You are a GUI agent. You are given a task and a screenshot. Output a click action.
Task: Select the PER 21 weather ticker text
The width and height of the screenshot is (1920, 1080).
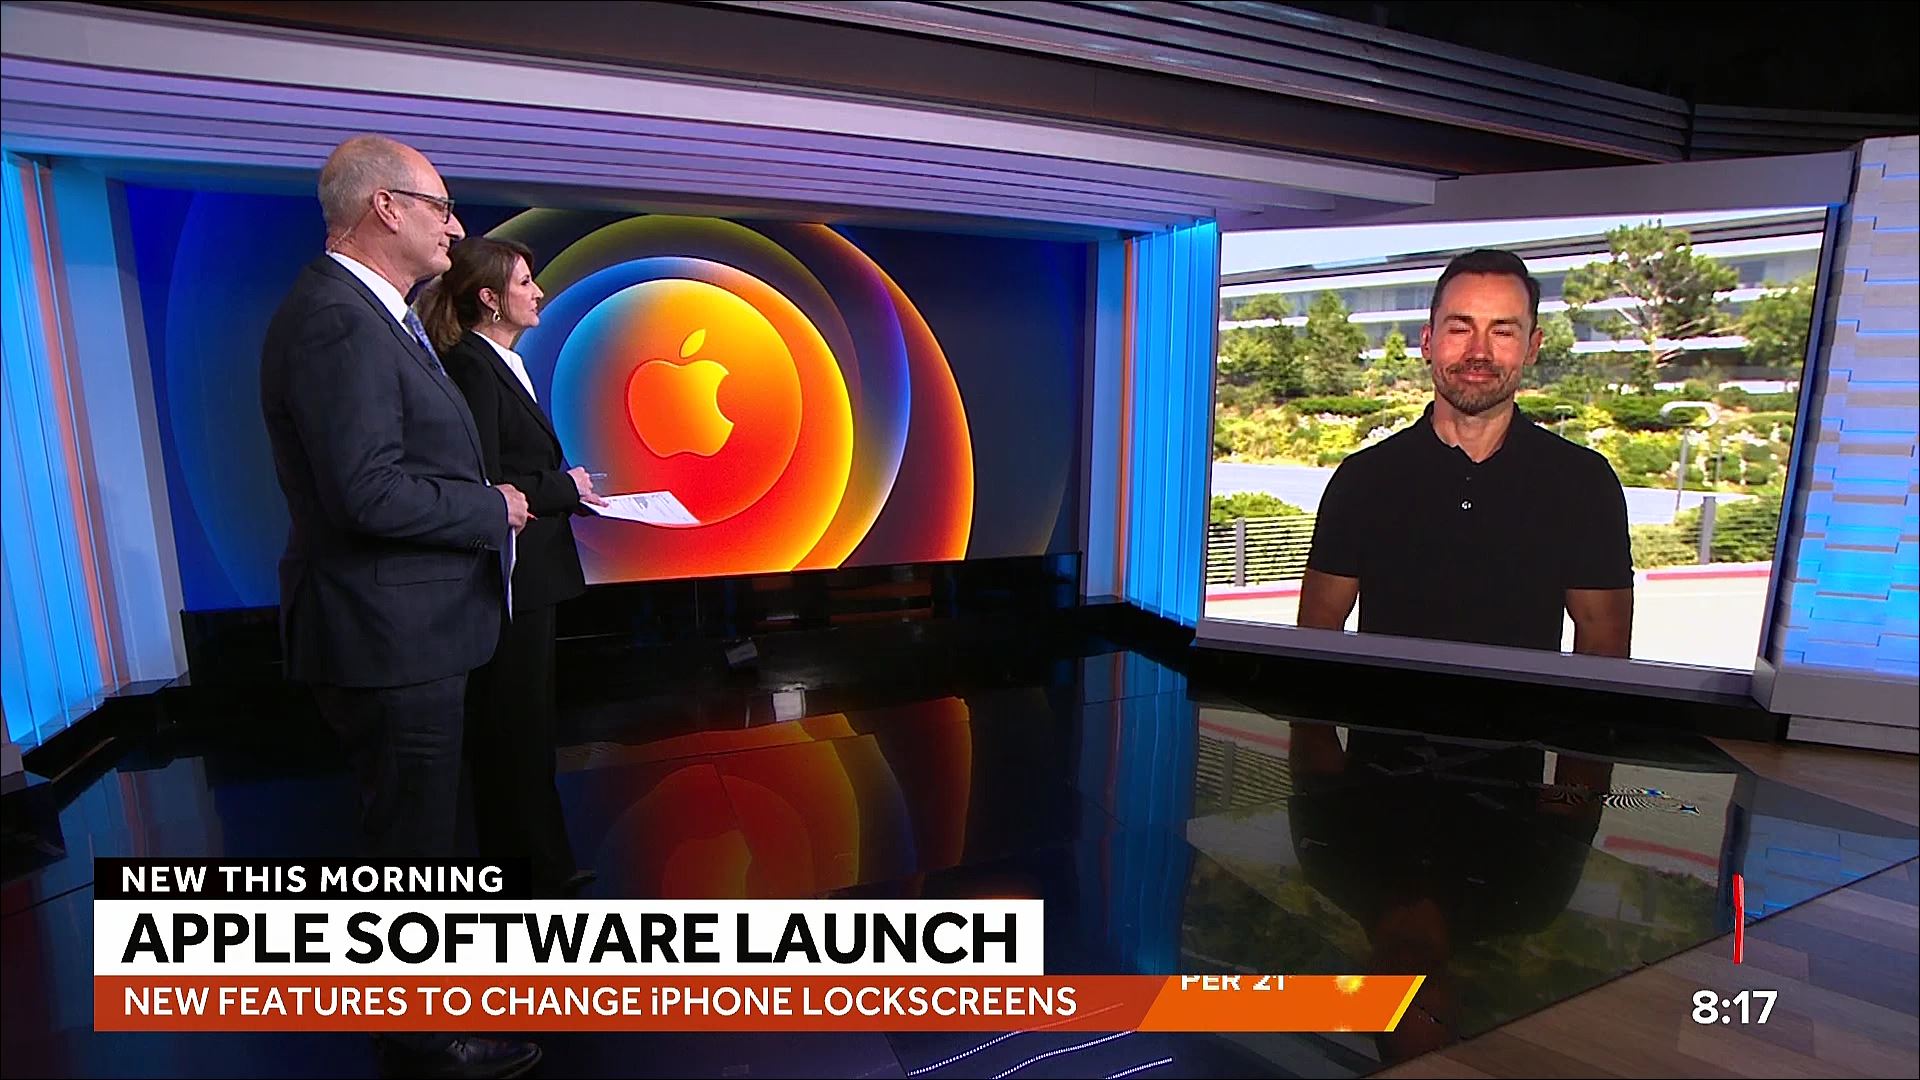tap(1232, 982)
